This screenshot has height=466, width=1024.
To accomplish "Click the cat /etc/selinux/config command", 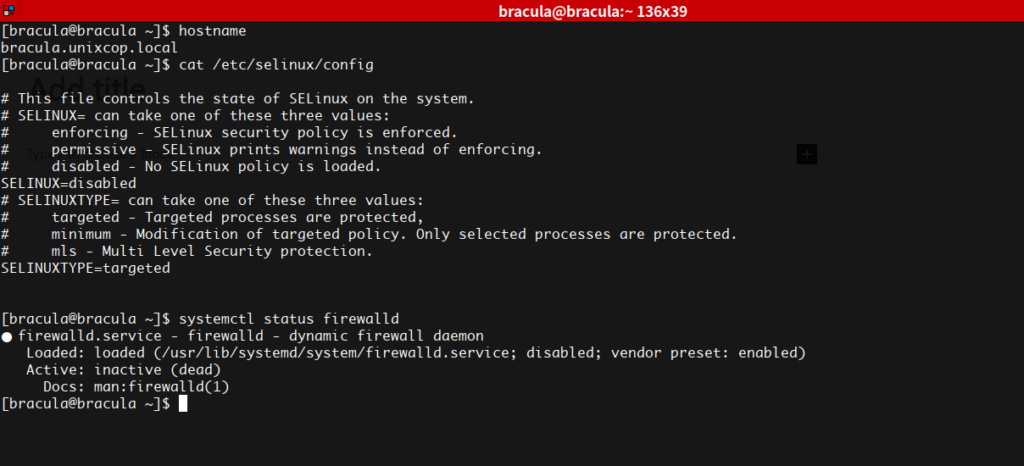I will click(x=276, y=65).
